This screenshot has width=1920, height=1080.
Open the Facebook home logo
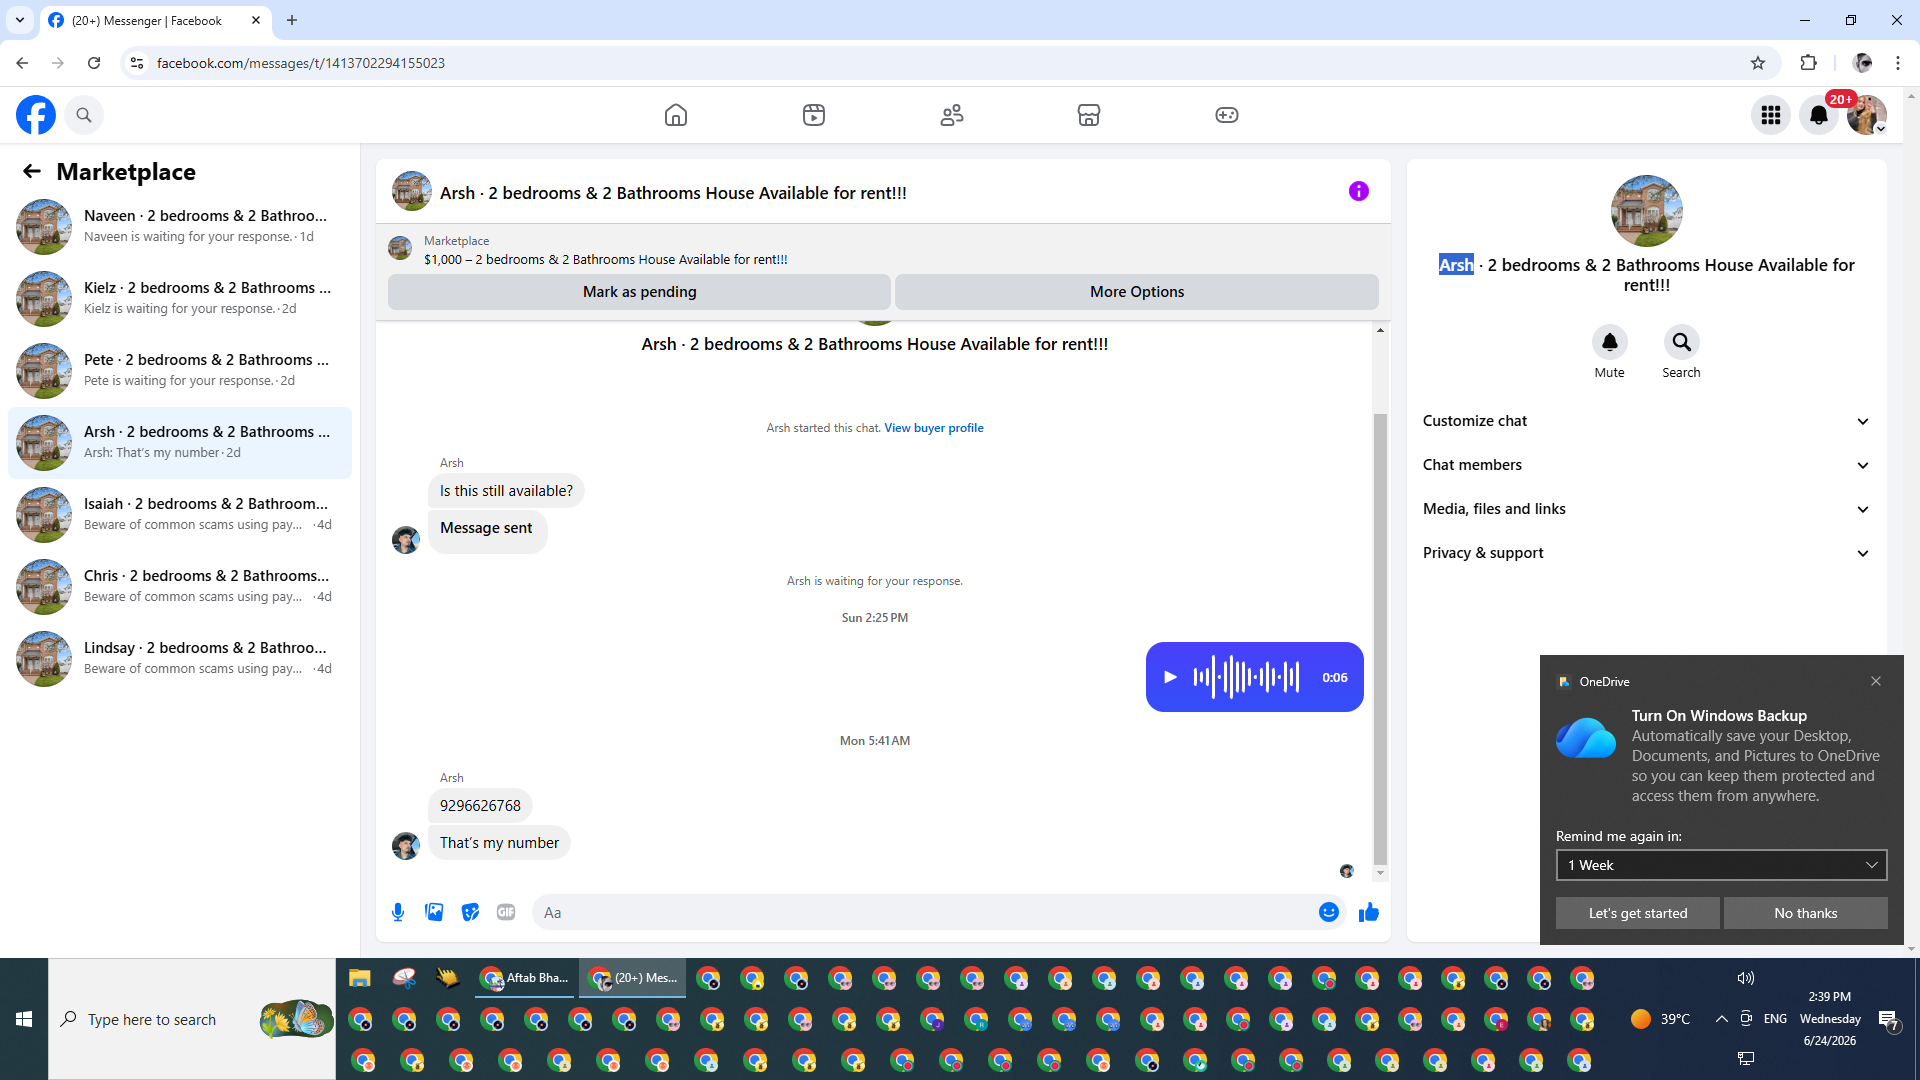click(36, 115)
